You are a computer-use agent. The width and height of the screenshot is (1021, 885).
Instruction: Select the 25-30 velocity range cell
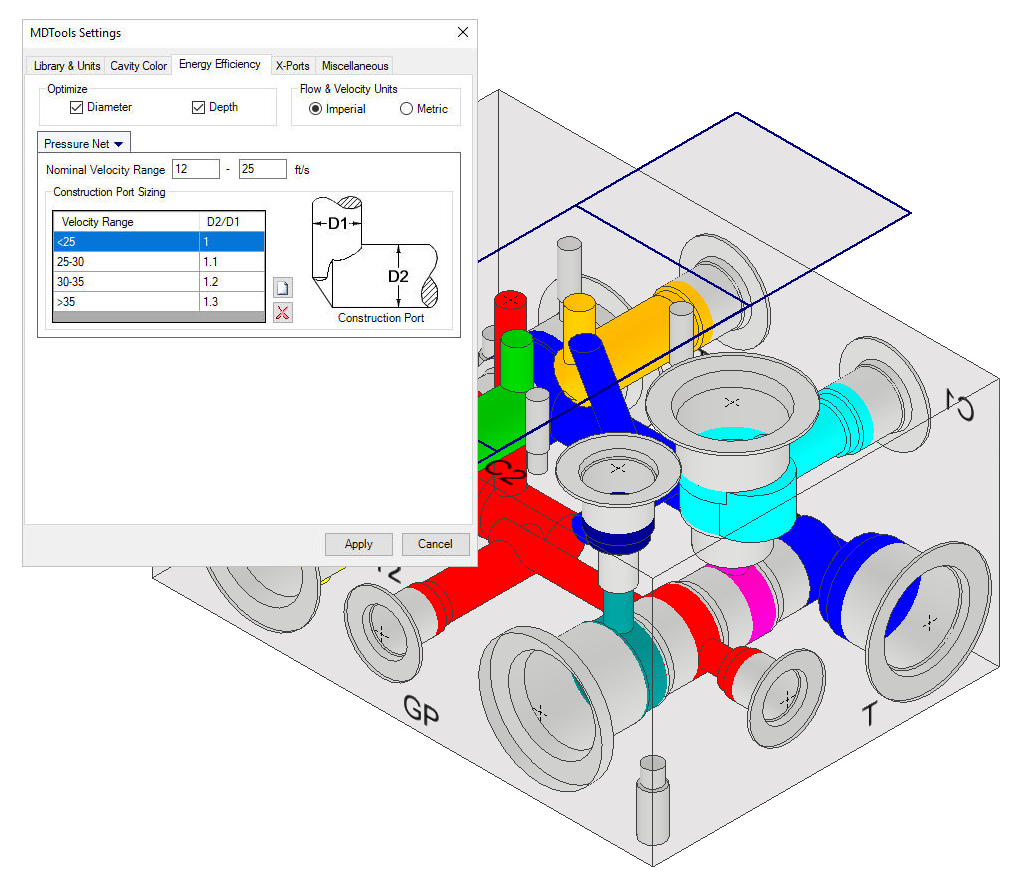click(126, 262)
